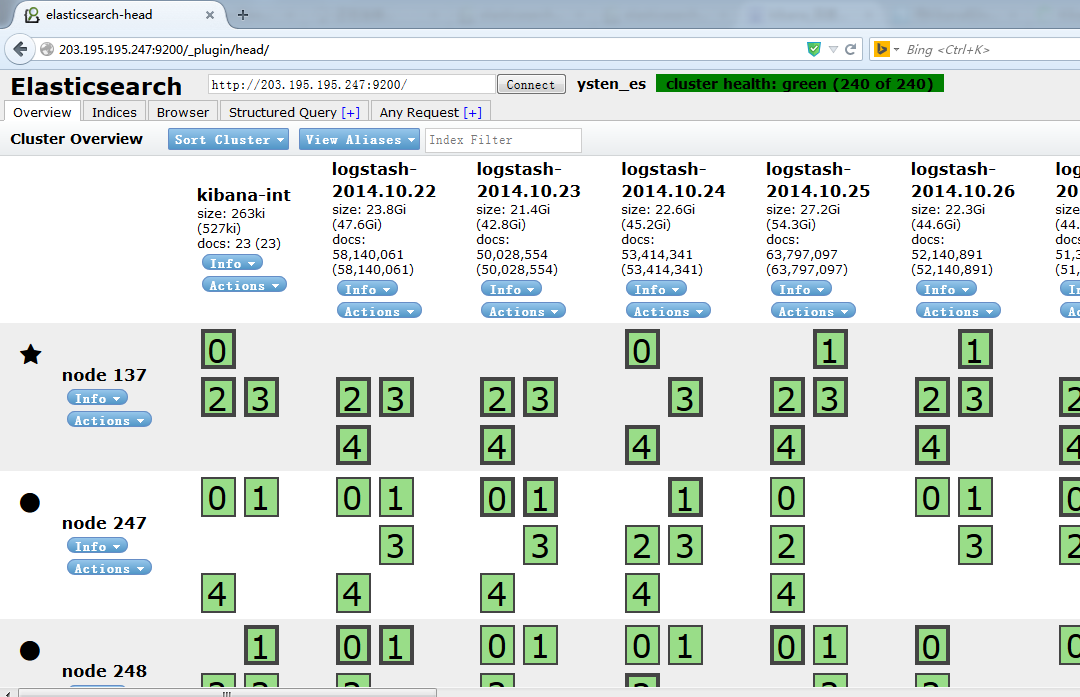Switch to the Overview tab
1080x697 pixels.
tap(42, 112)
